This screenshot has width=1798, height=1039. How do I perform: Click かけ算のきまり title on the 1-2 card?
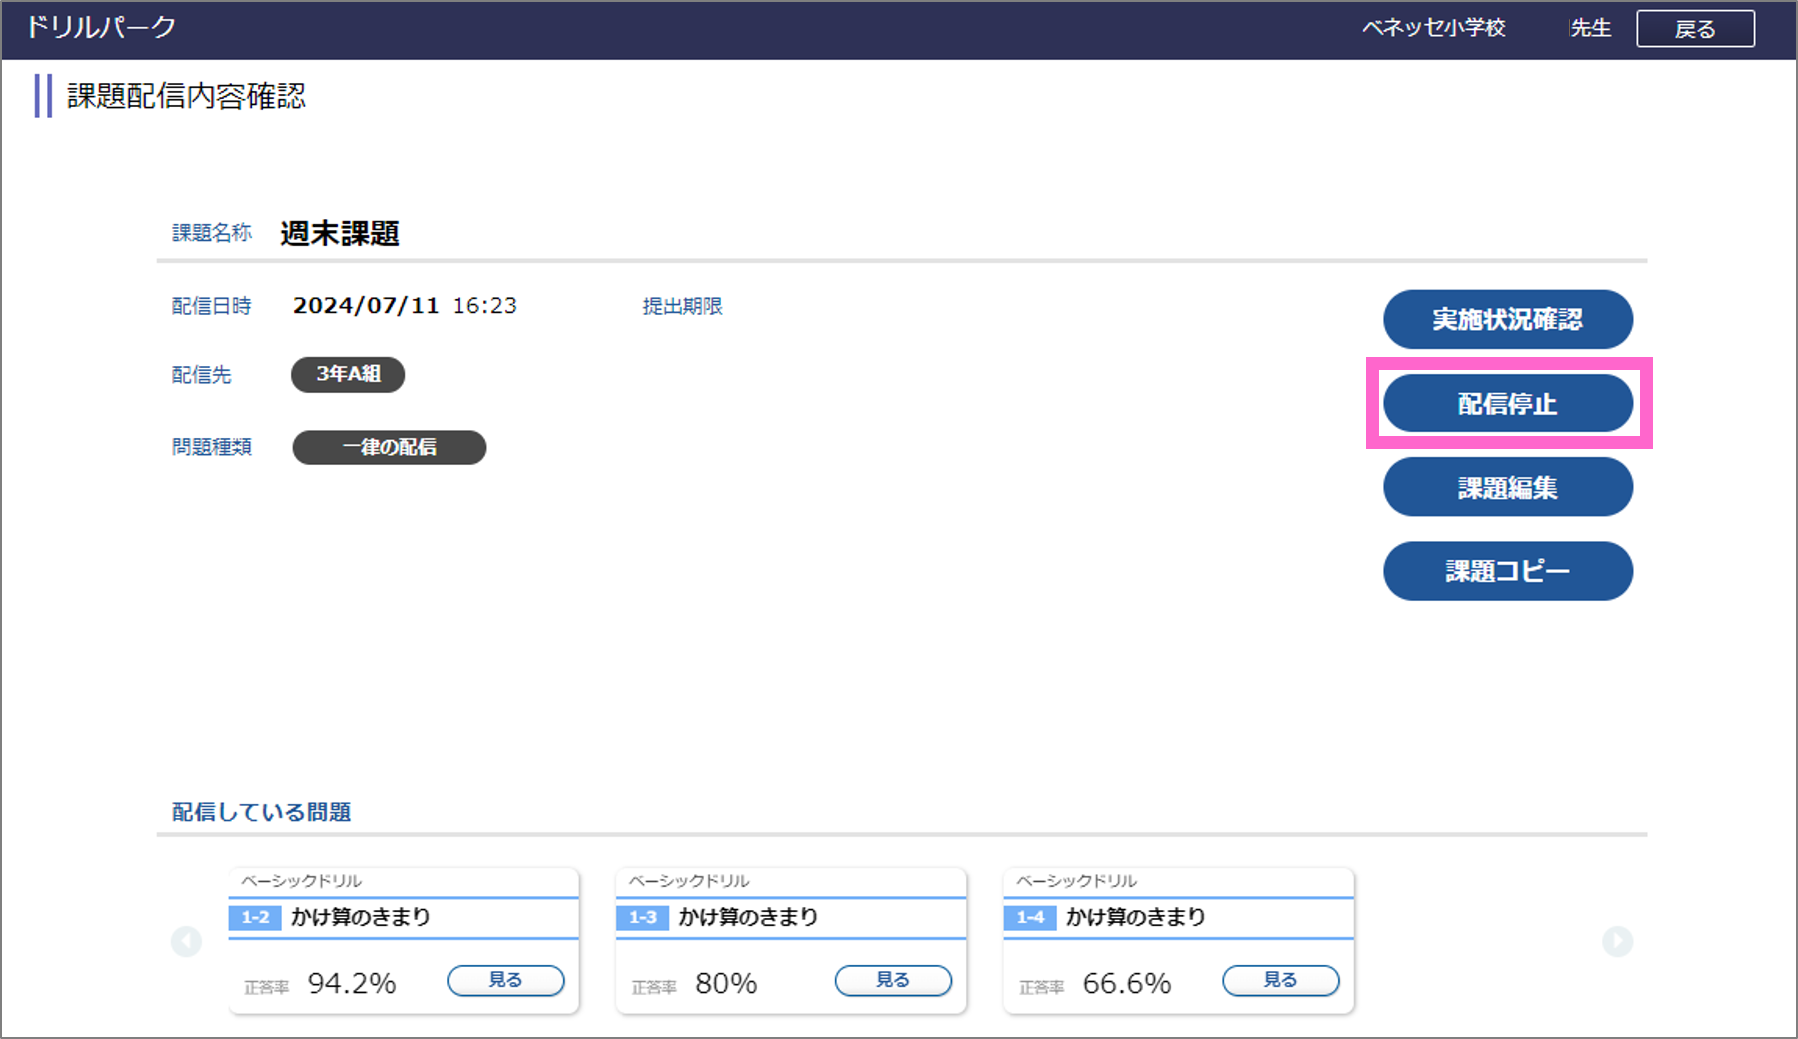tap(361, 917)
